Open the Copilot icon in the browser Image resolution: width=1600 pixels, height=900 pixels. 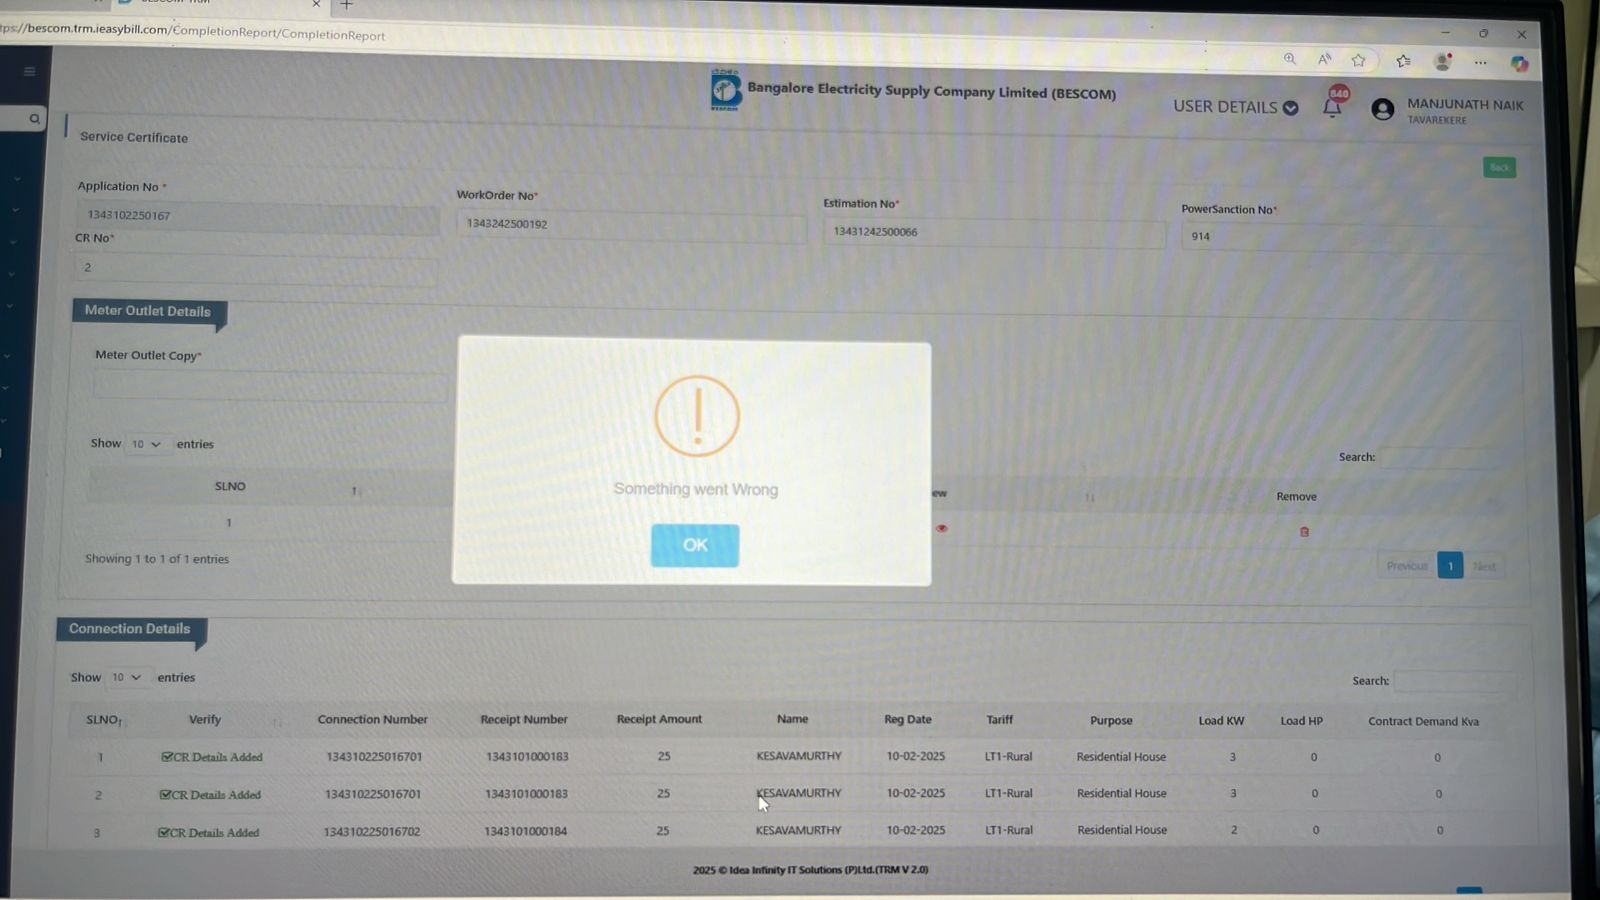(x=1519, y=64)
